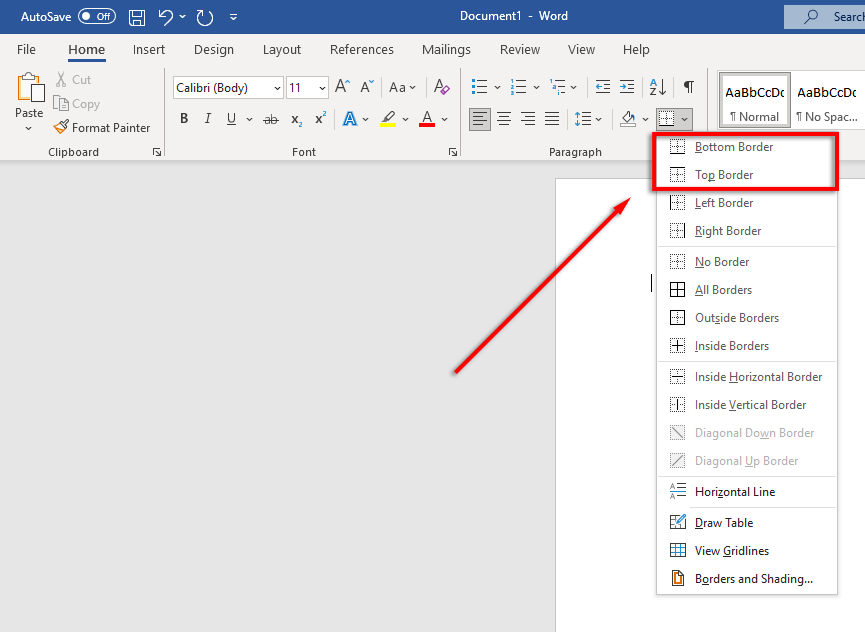865x632 pixels.
Task: Click the Sort A-Z icon
Action: [x=657, y=87]
